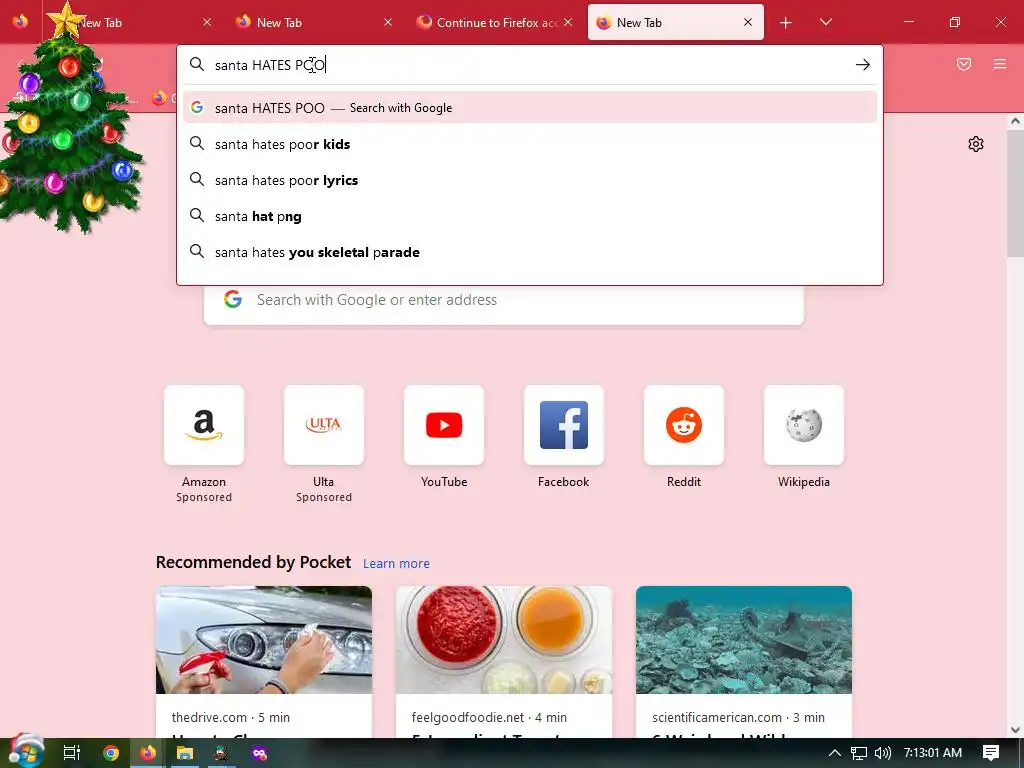The height and width of the screenshot is (768, 1024).
Task: Open the network status tray icon
Action: click(x=859, y=753)
